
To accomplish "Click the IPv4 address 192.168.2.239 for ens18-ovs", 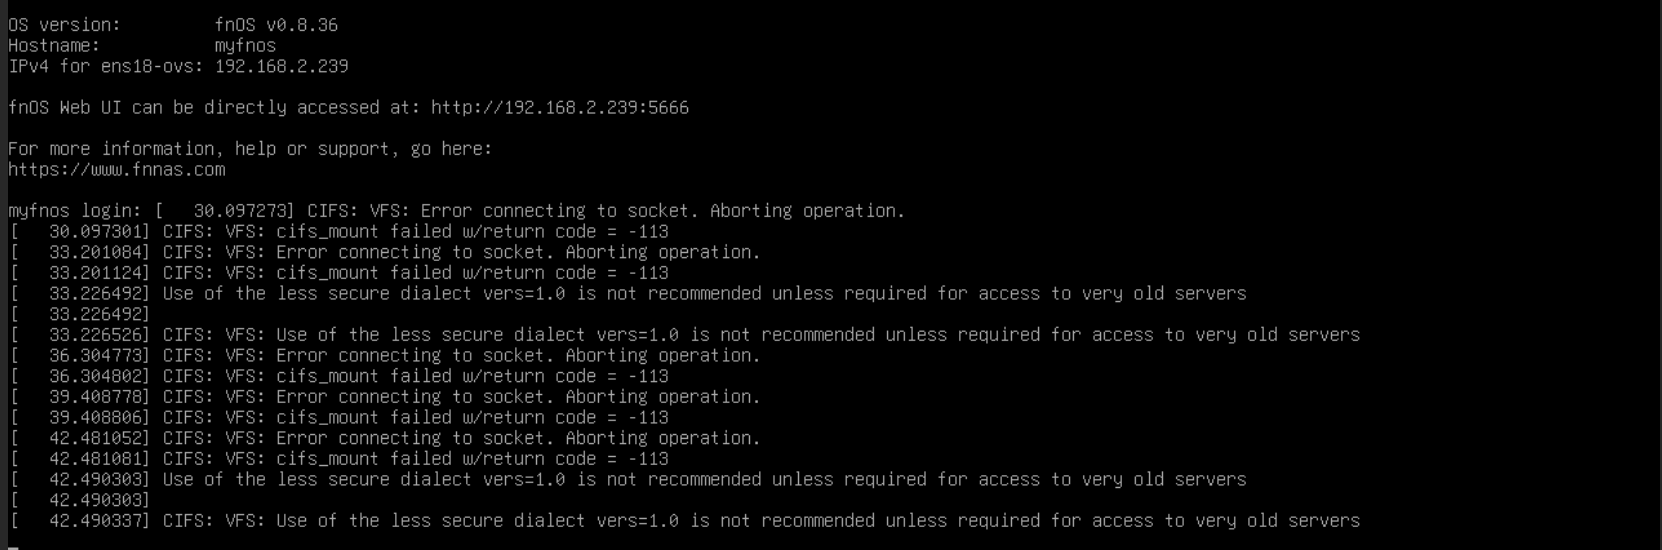I will [281, 66].
